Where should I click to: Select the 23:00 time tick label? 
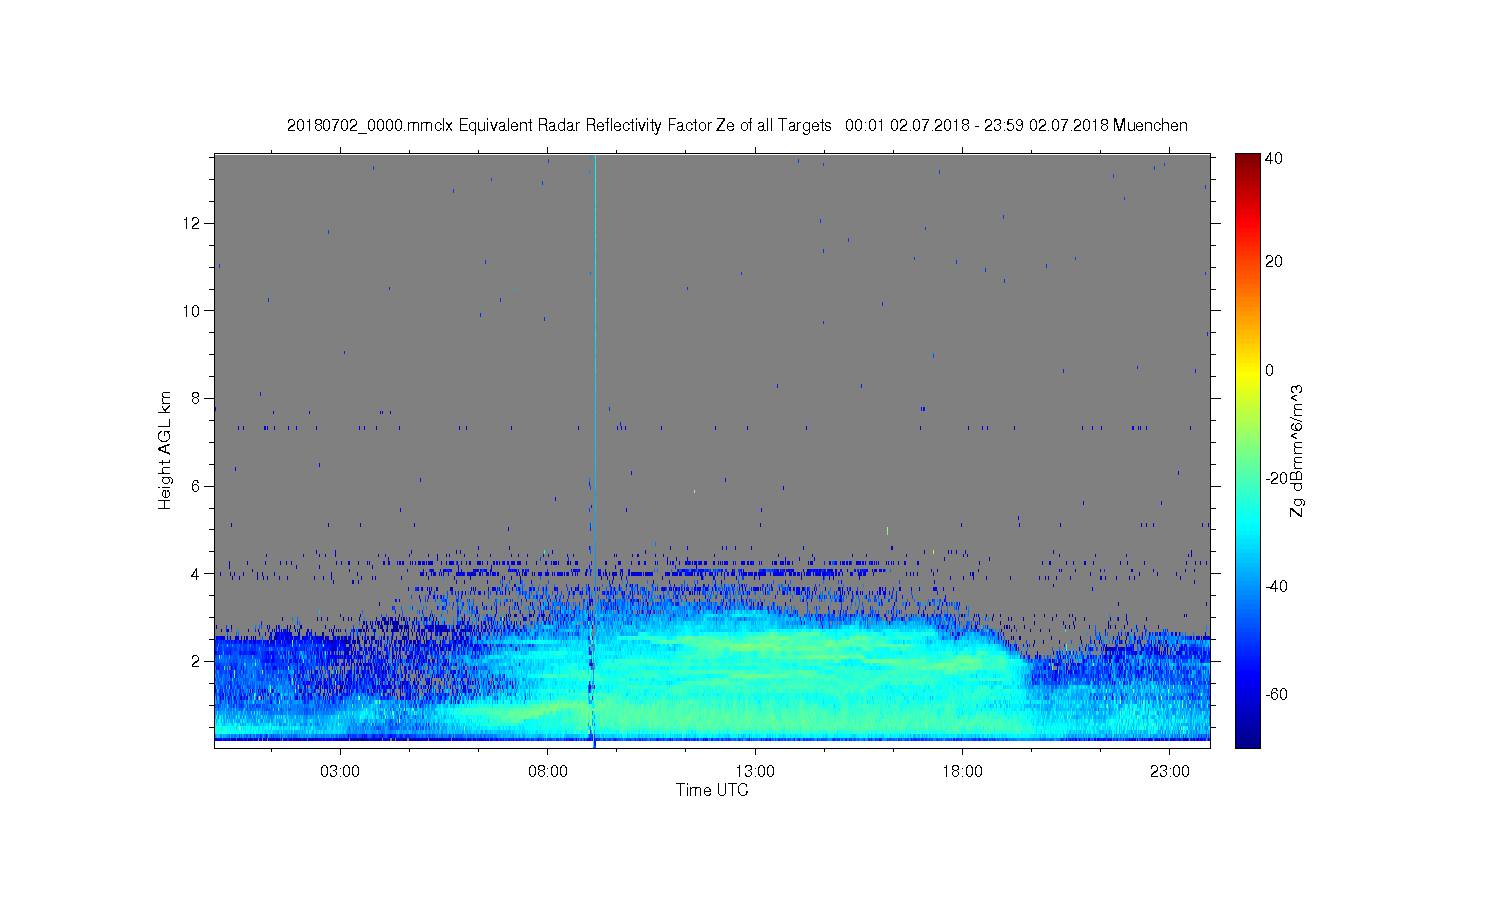1170,772
